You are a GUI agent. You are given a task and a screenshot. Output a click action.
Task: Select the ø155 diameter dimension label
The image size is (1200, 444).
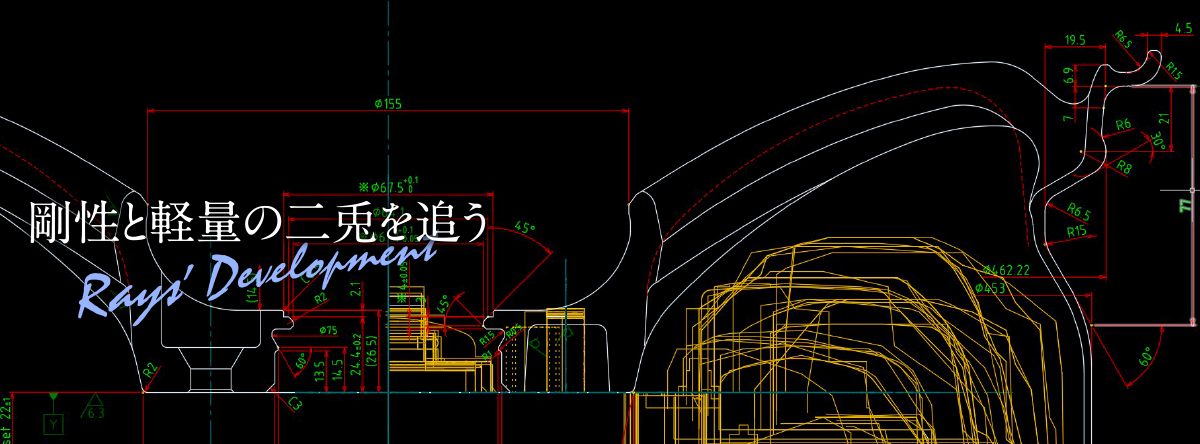pyautogui.click(x=388, y=104)
